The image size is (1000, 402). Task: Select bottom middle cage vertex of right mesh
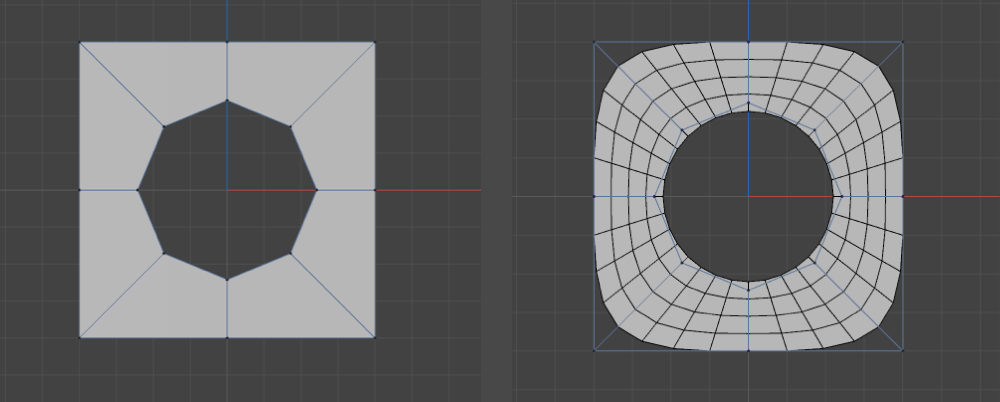[x=748, y=350]
